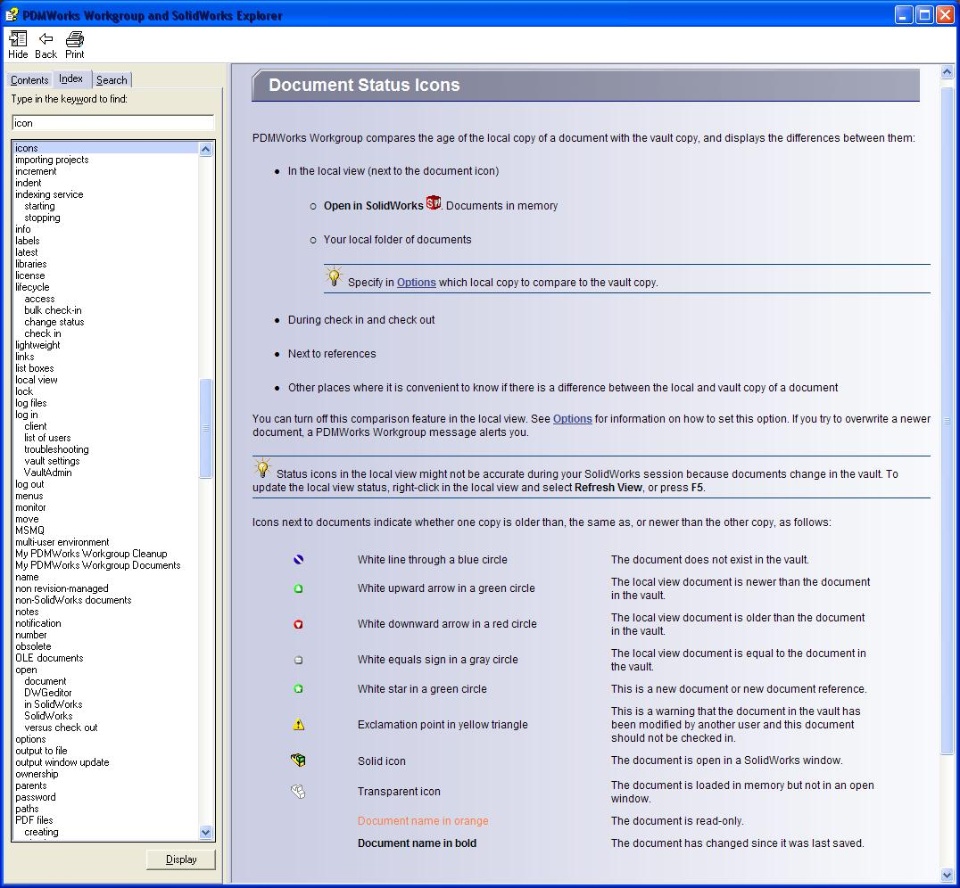Open the Options link in the tip box
The width and height of the screenshot is (960, 888).
tap(416, 282)
